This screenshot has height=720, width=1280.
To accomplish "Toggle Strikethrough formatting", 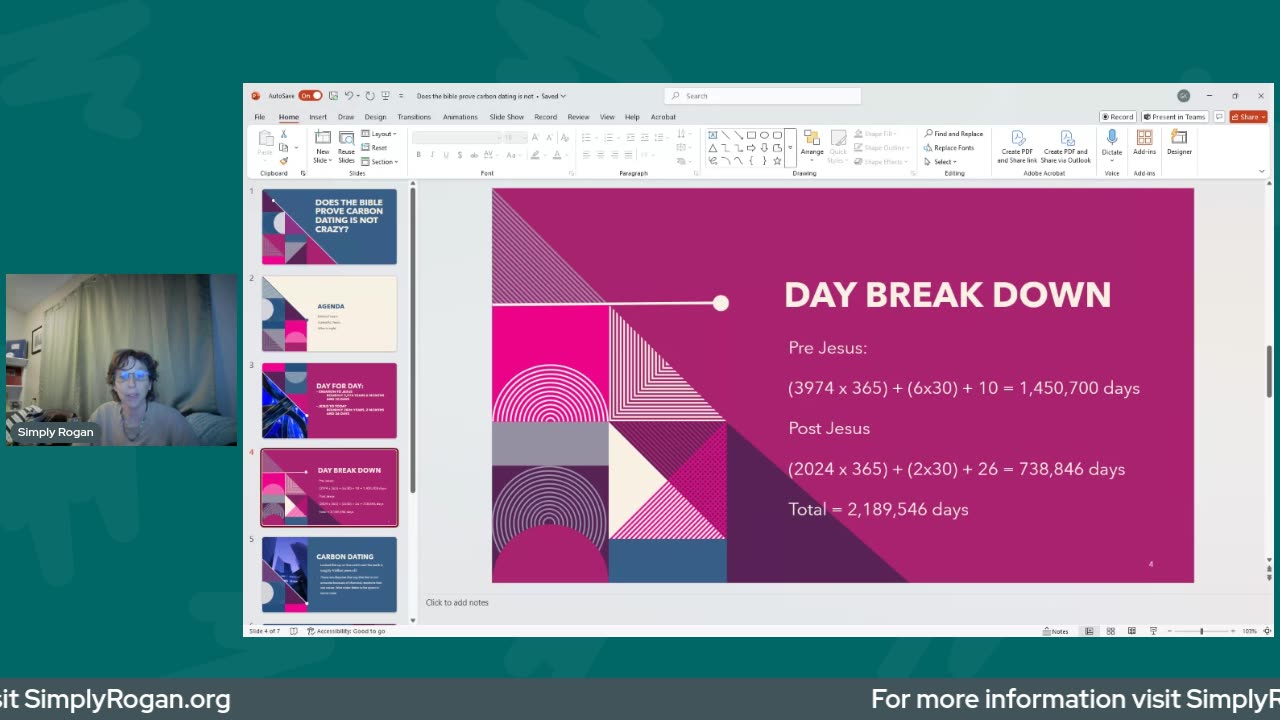I will (473, 155).
